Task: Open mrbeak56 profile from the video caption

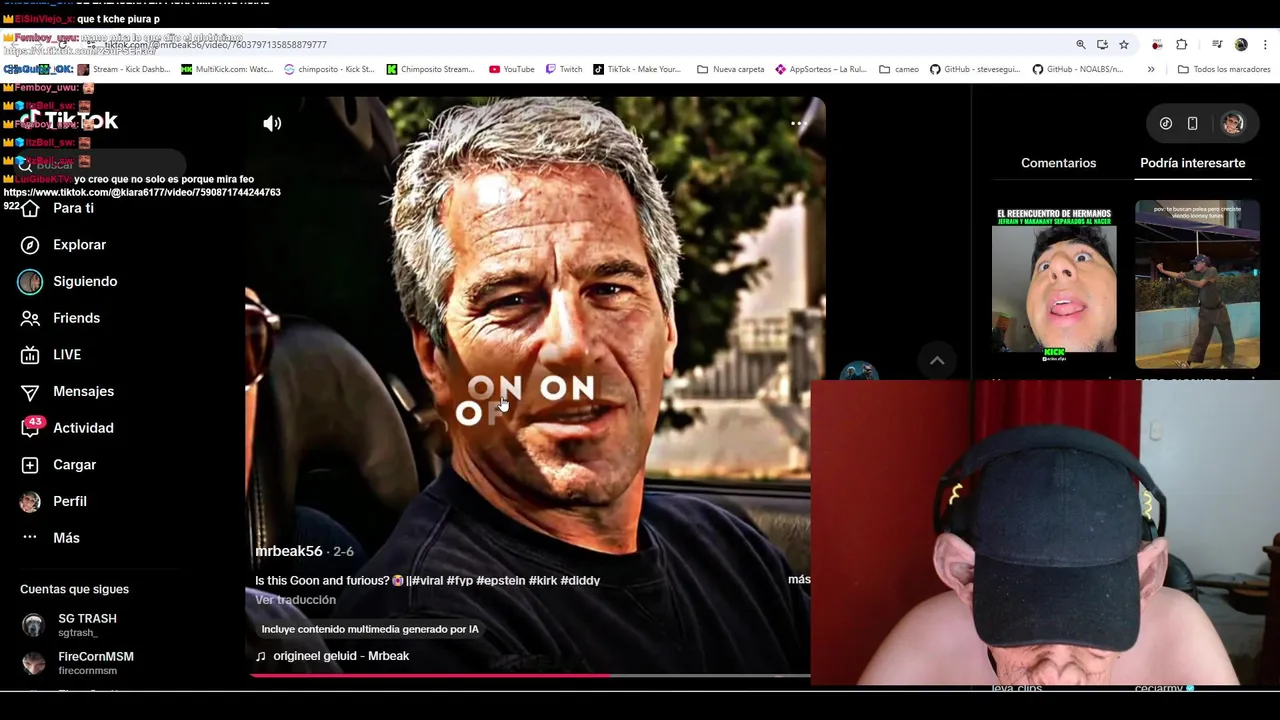Action: [x=288, y=551]
